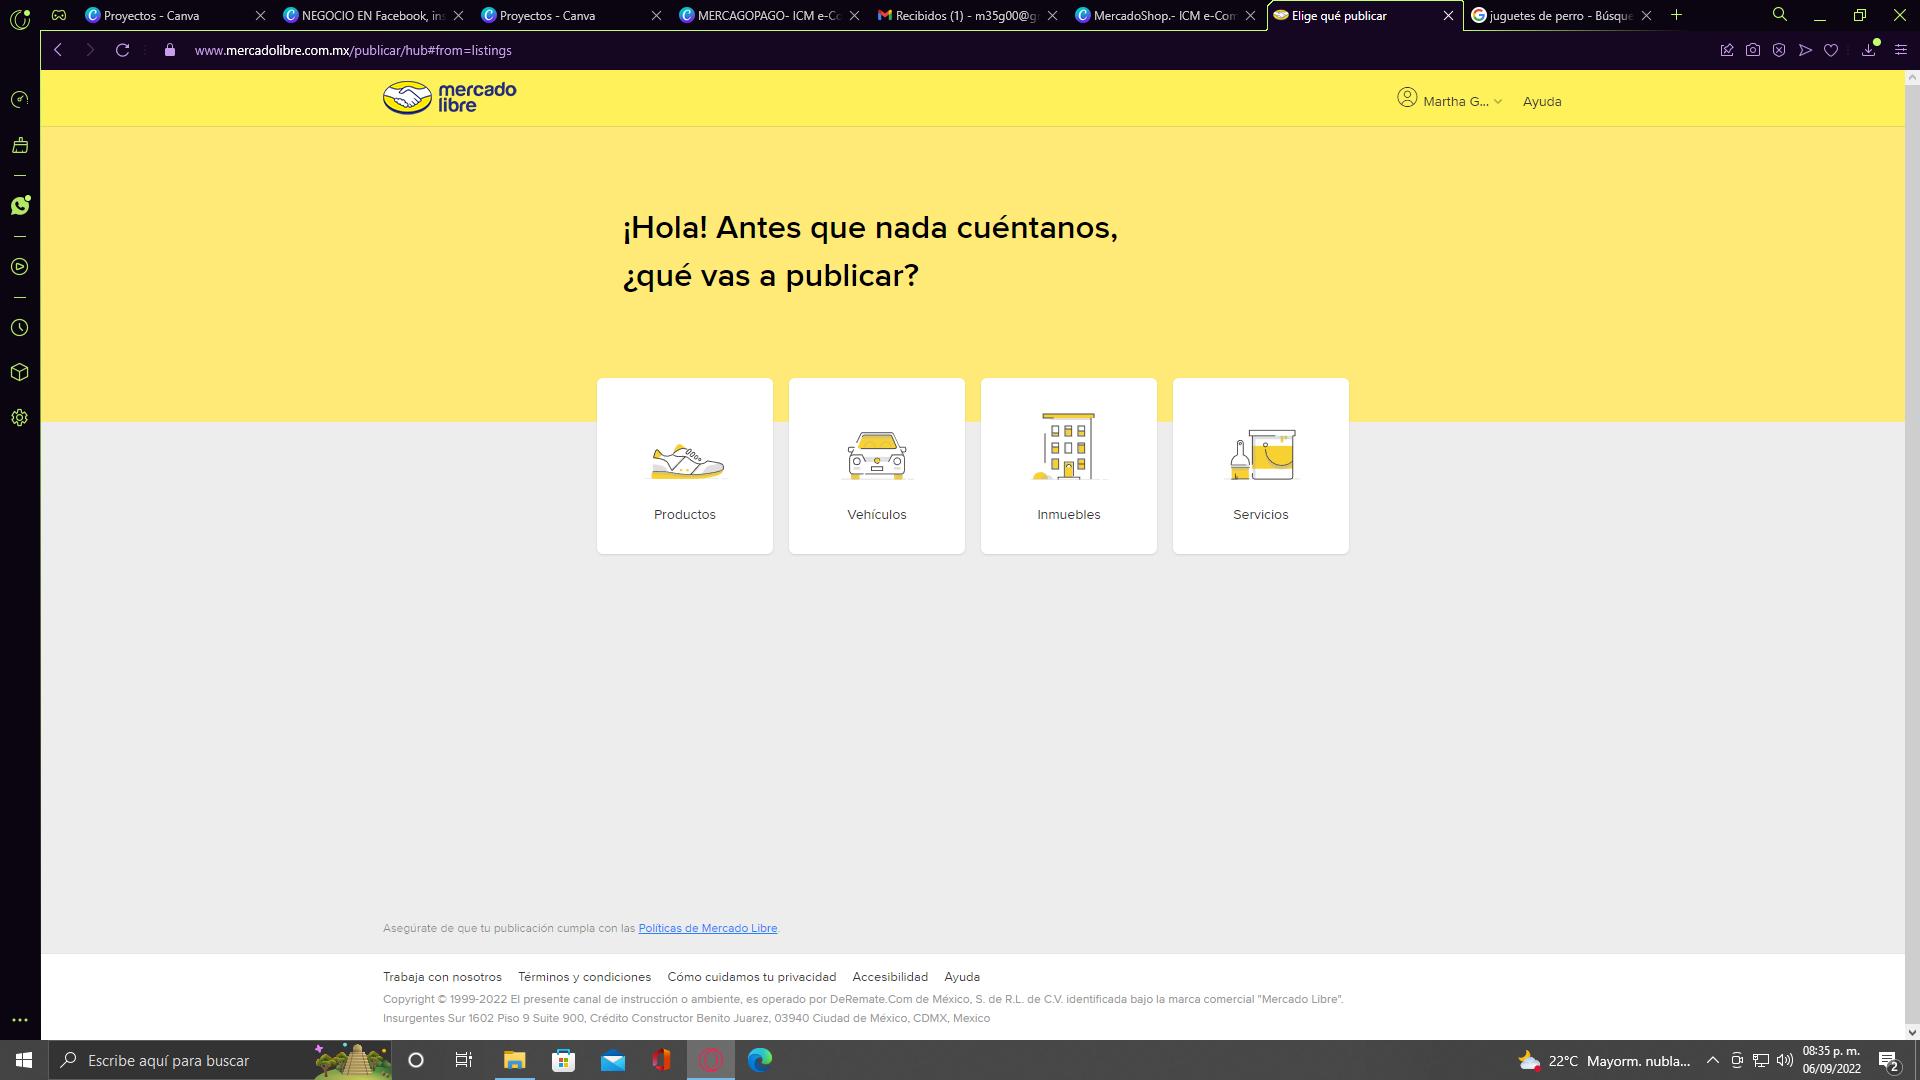Reload the current page
Screen dimensions: 1920x1080
pos(122,50)
